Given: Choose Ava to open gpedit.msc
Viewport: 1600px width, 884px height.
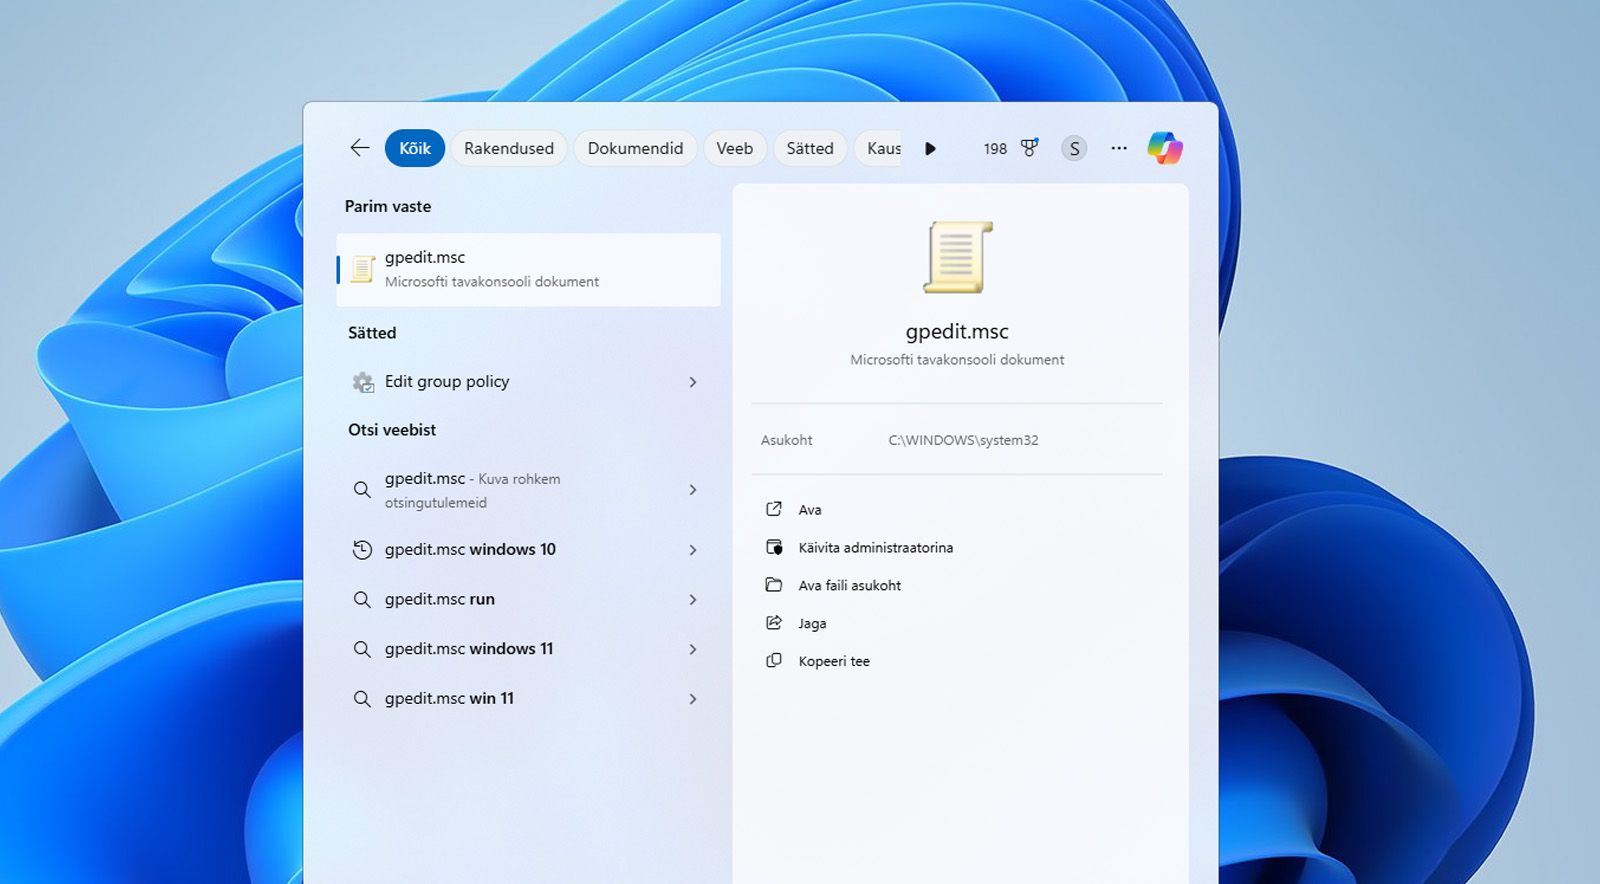Looking at the screenshot, I should [810, 510].
